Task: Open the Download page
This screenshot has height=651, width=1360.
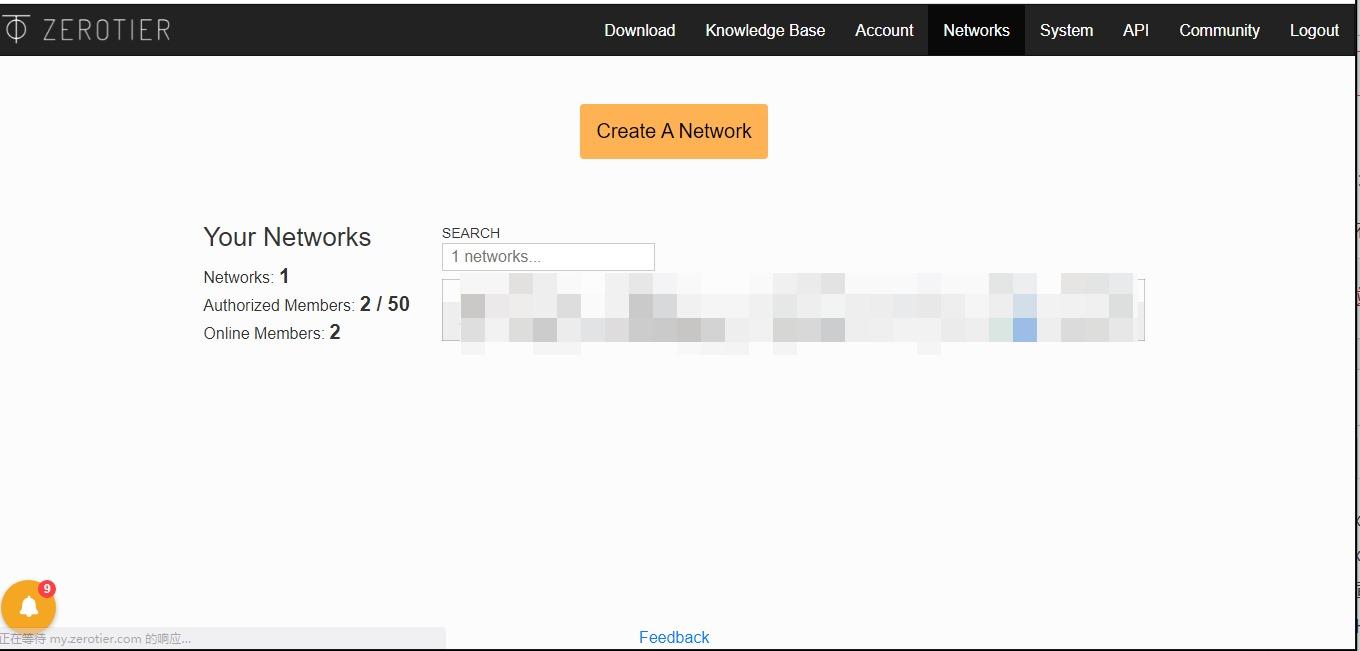Action: [x=640, y=30]
